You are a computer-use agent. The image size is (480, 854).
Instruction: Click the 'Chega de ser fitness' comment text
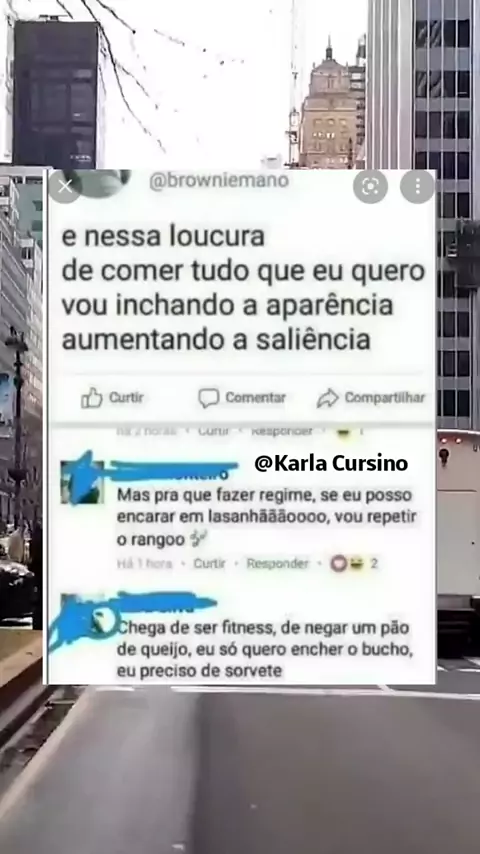tap(265, 649)
